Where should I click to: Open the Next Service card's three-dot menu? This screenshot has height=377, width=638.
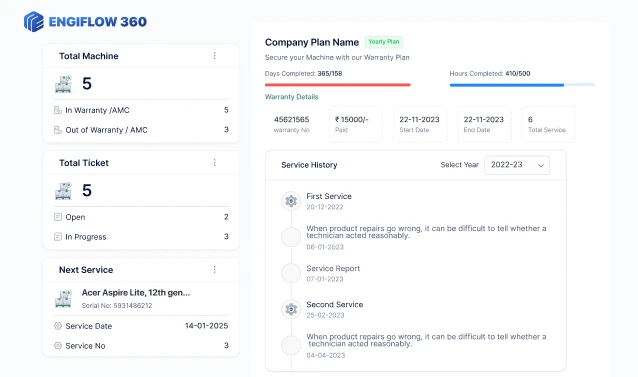pos(214,270)
